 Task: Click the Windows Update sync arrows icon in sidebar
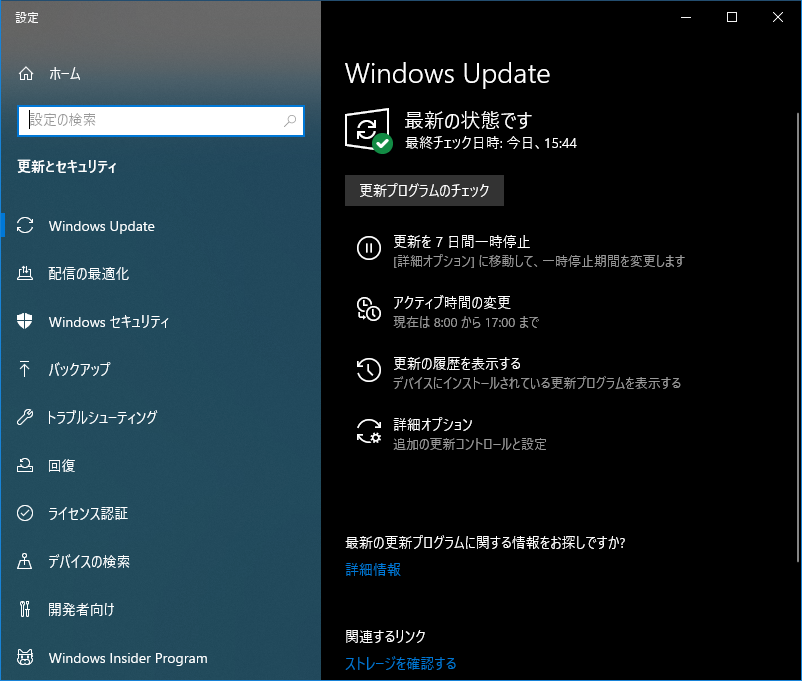(x=25, y=226)
